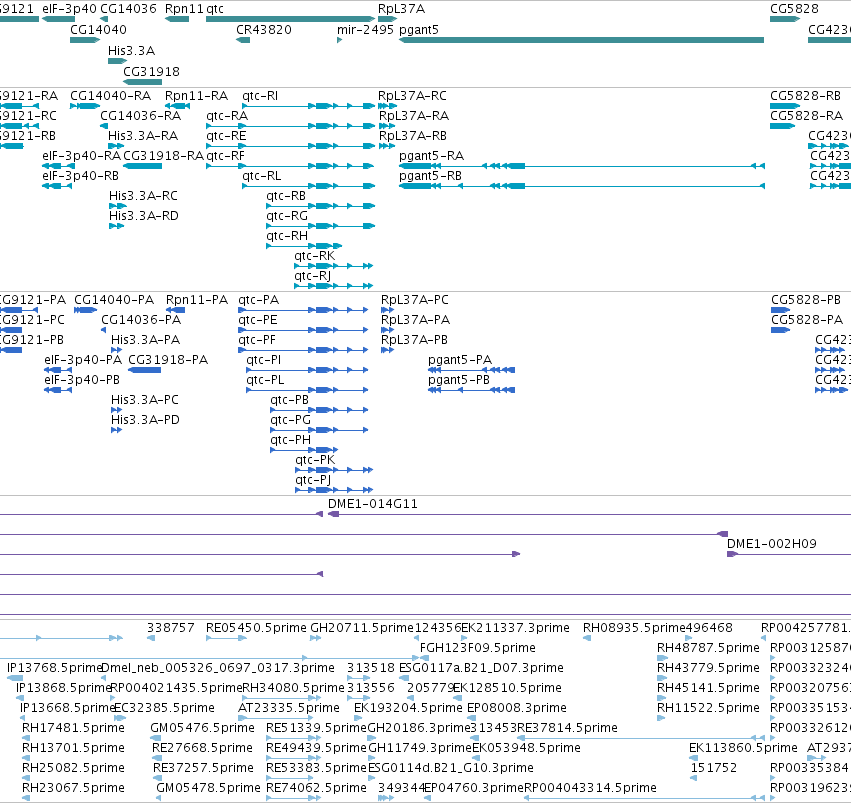The image size is (851, 803).
Task: Select the qtc-RA transcript label
Action: click(227, 116)
